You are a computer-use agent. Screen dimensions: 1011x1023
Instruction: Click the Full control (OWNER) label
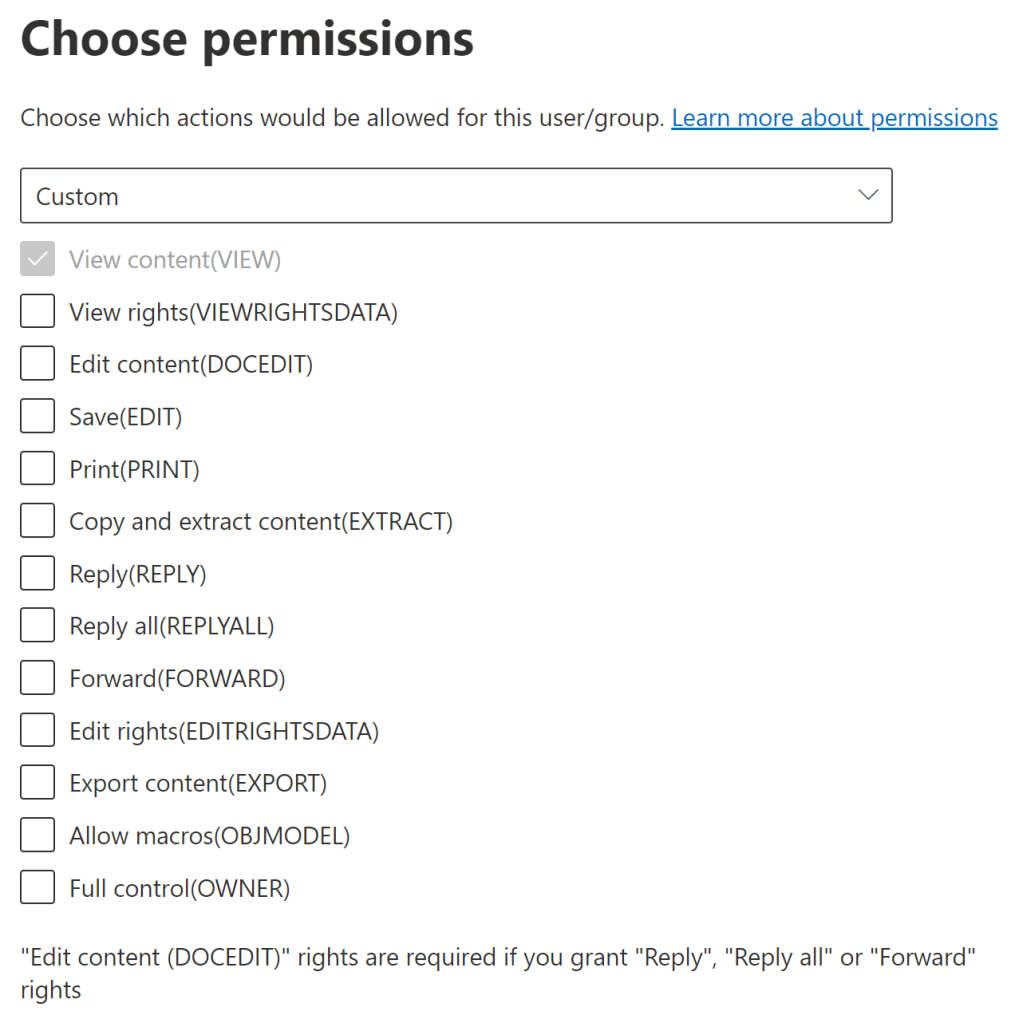point(179,888)
